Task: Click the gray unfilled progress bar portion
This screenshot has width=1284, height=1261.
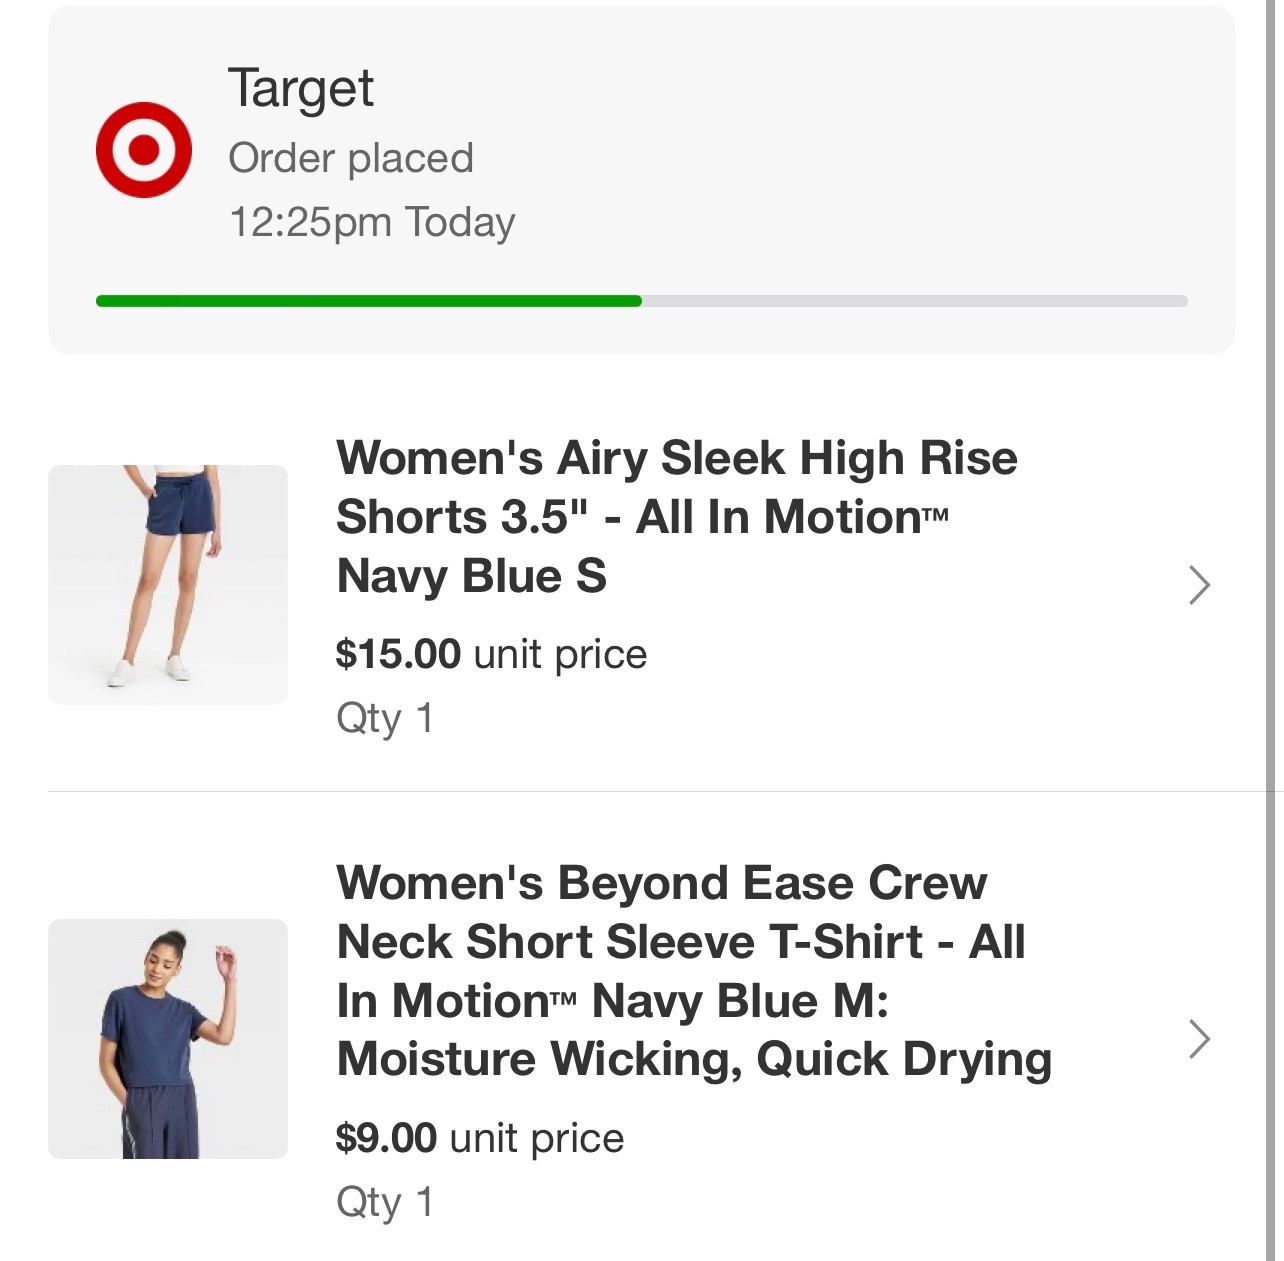Action: (x=914, y=301)
